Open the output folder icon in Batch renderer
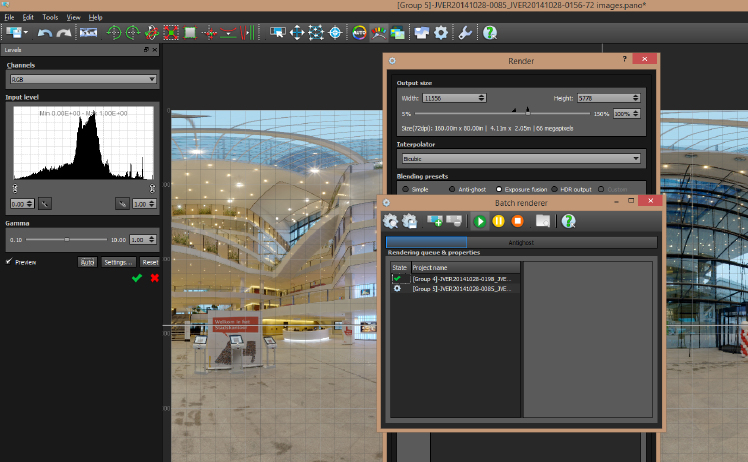Image resolution: width=748 pixels, height=462 pixels. (543, 221)
